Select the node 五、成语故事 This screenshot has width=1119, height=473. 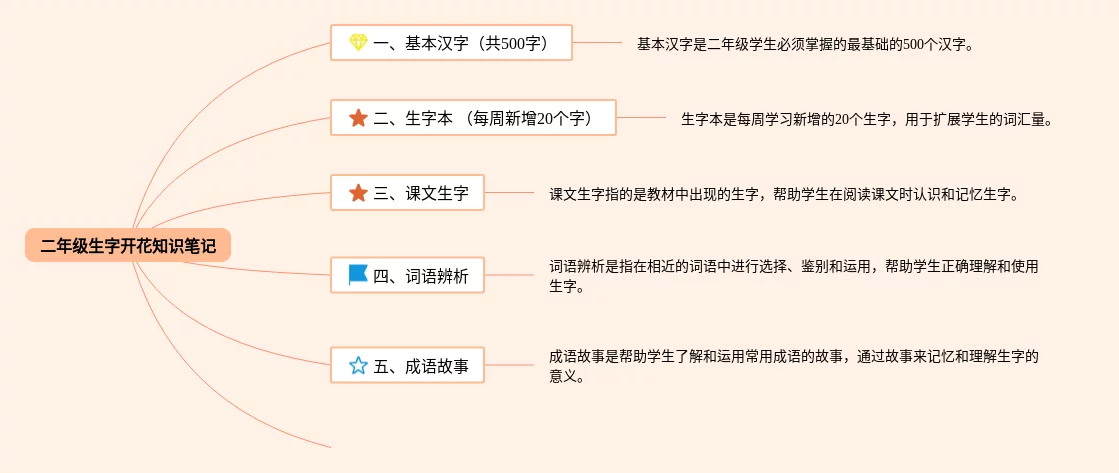407,366
